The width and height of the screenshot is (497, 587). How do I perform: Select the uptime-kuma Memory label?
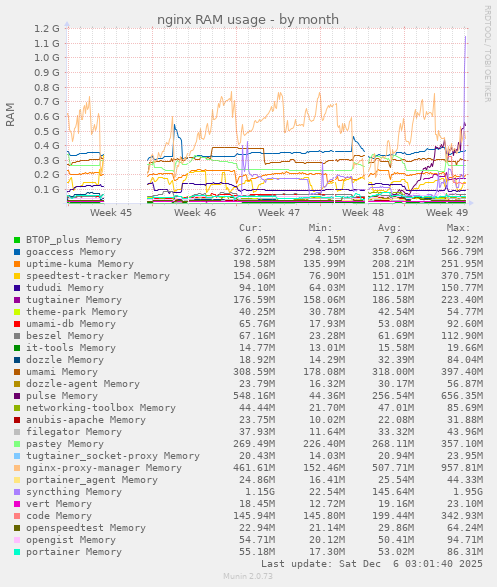[x=80, y=264]
